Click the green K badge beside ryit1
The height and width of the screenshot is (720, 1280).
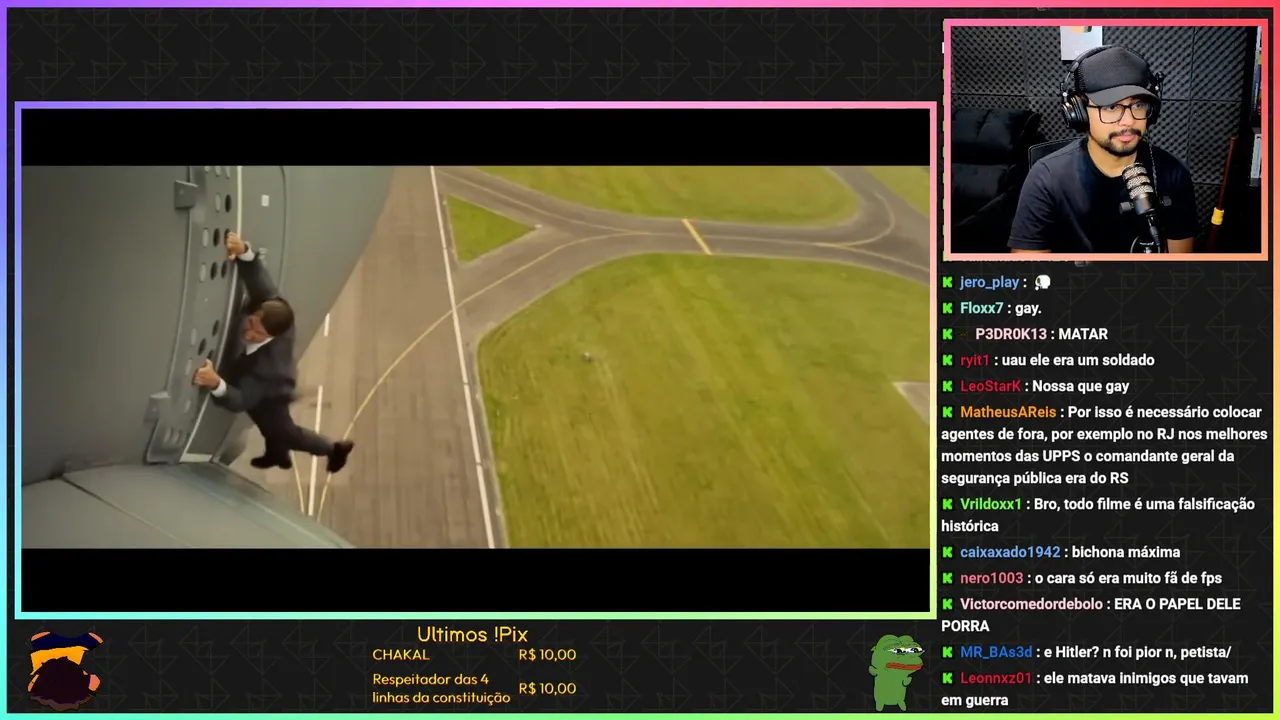[947, 360]
